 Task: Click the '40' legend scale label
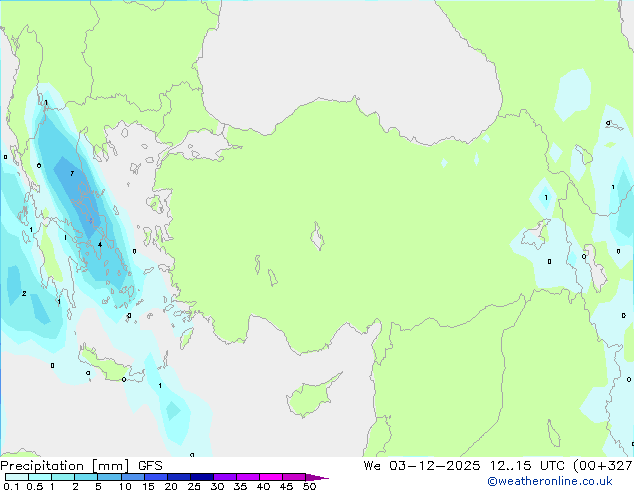263,486
